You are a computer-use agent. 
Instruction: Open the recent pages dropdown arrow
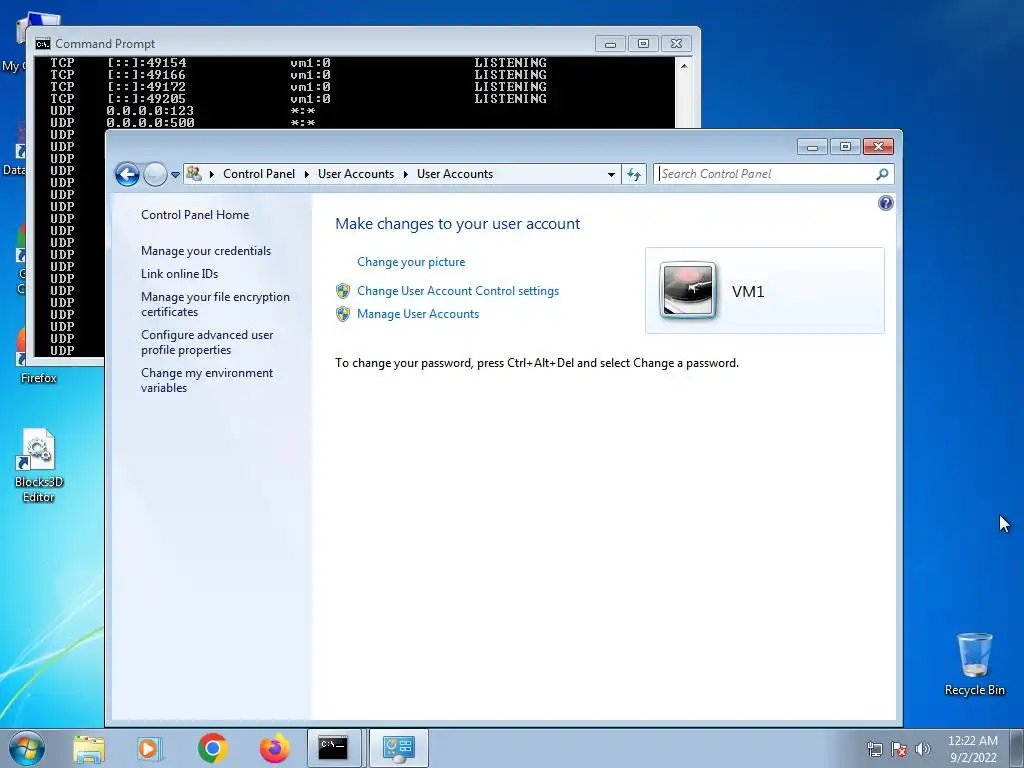pos(175,175)
